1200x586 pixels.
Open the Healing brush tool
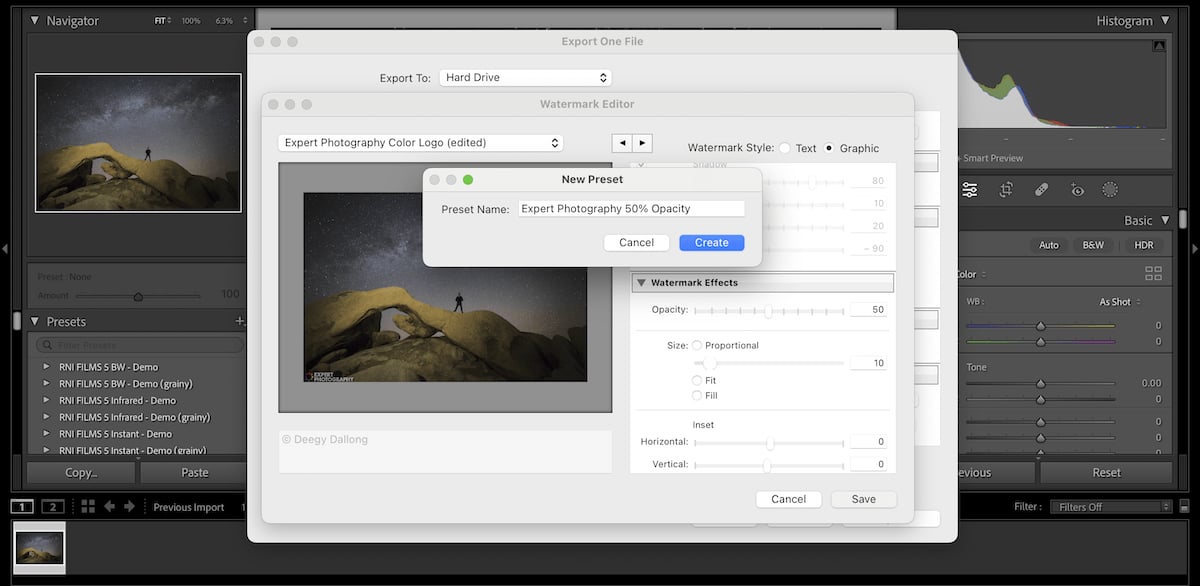[1042, 189]
